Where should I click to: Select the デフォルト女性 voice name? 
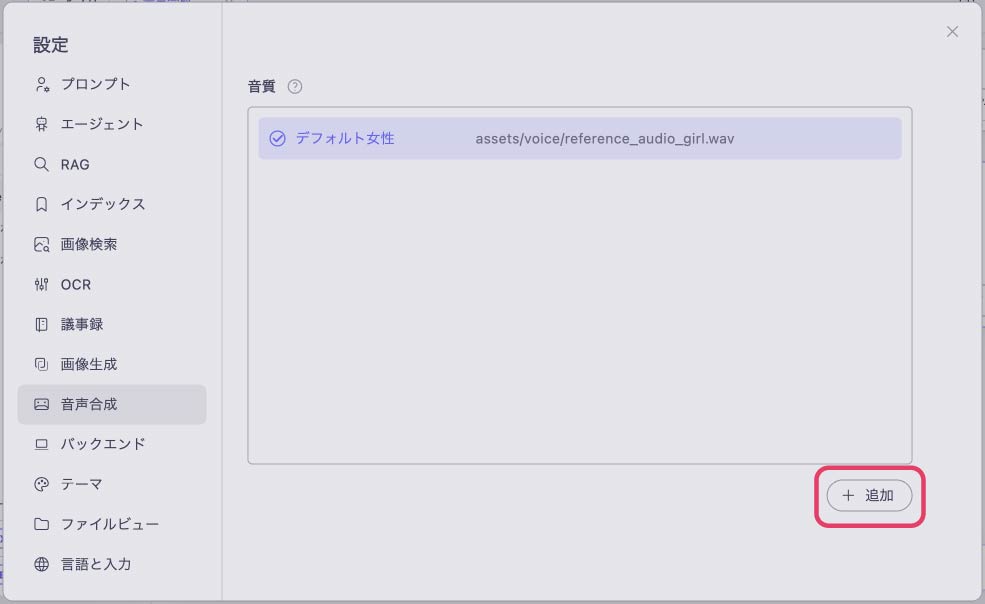pos(345,138)
